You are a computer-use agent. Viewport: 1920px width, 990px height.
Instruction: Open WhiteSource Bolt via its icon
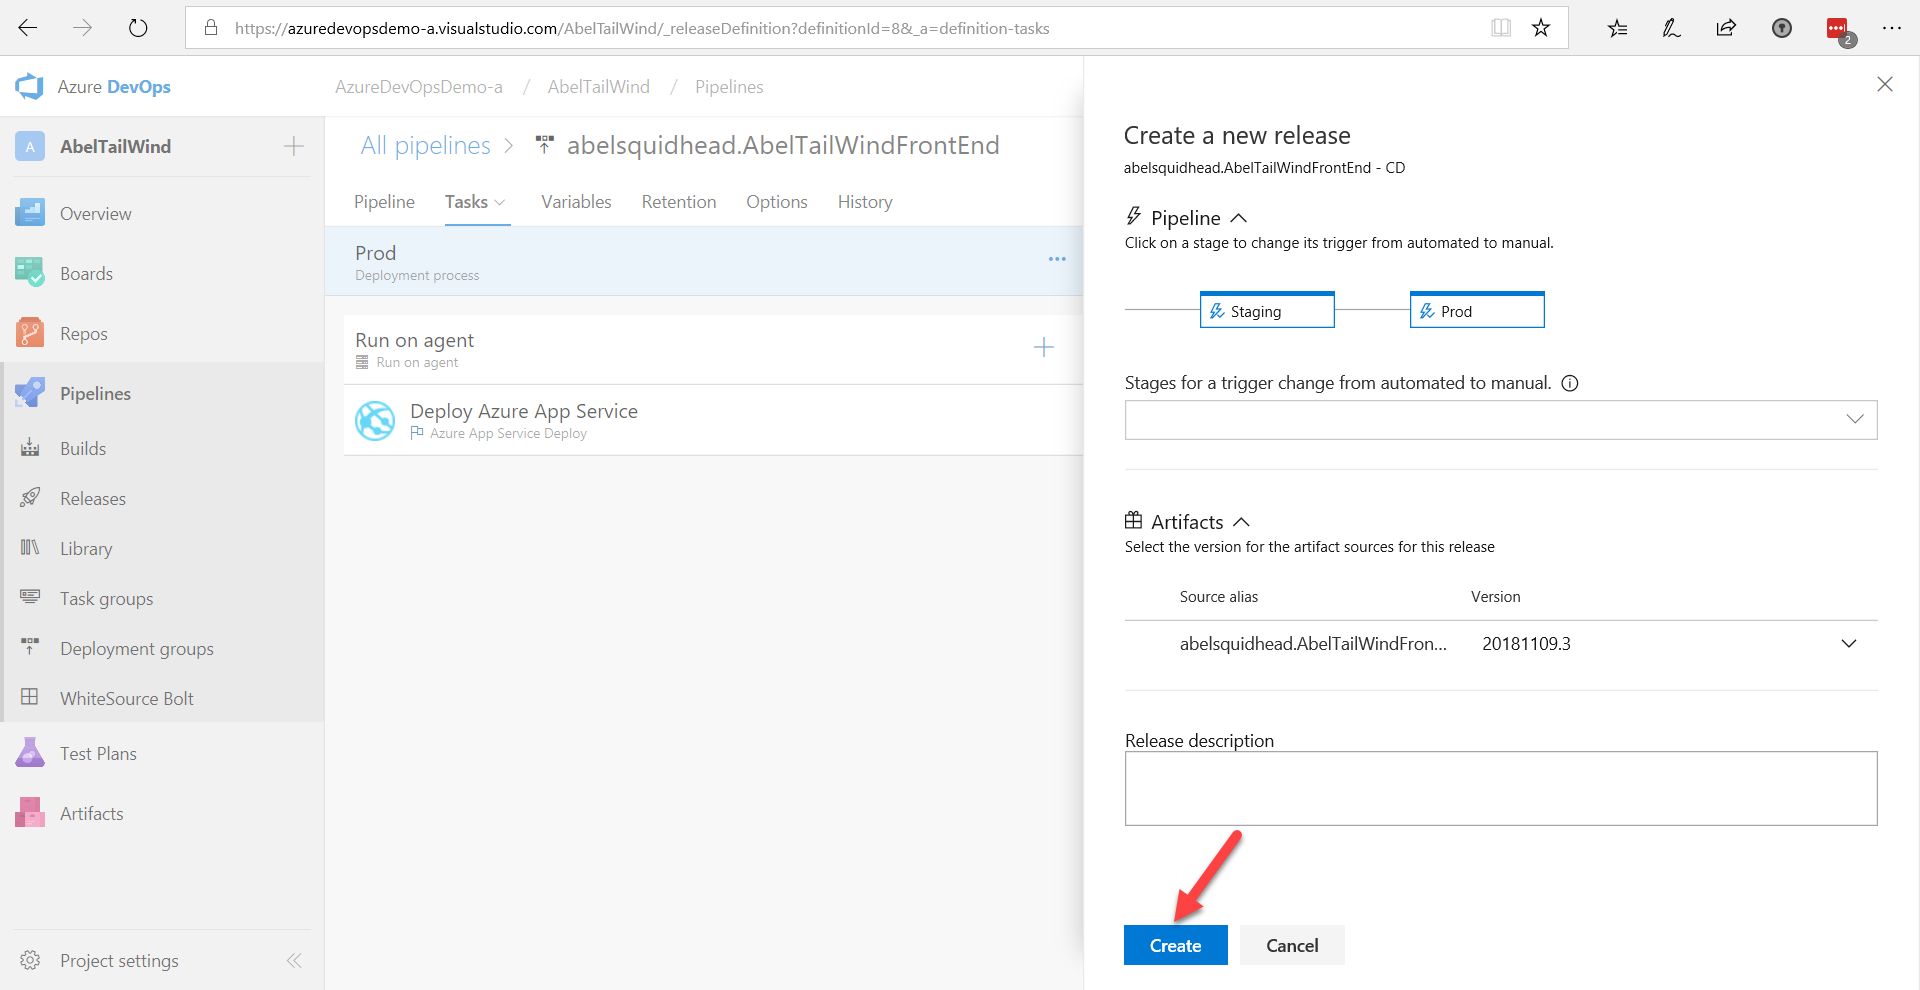click(x=30, y=698)
